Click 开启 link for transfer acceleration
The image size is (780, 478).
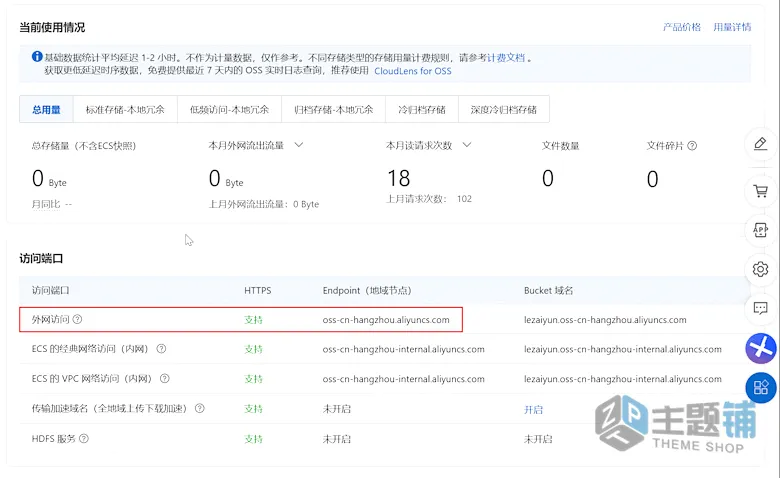tap(533, 409)
